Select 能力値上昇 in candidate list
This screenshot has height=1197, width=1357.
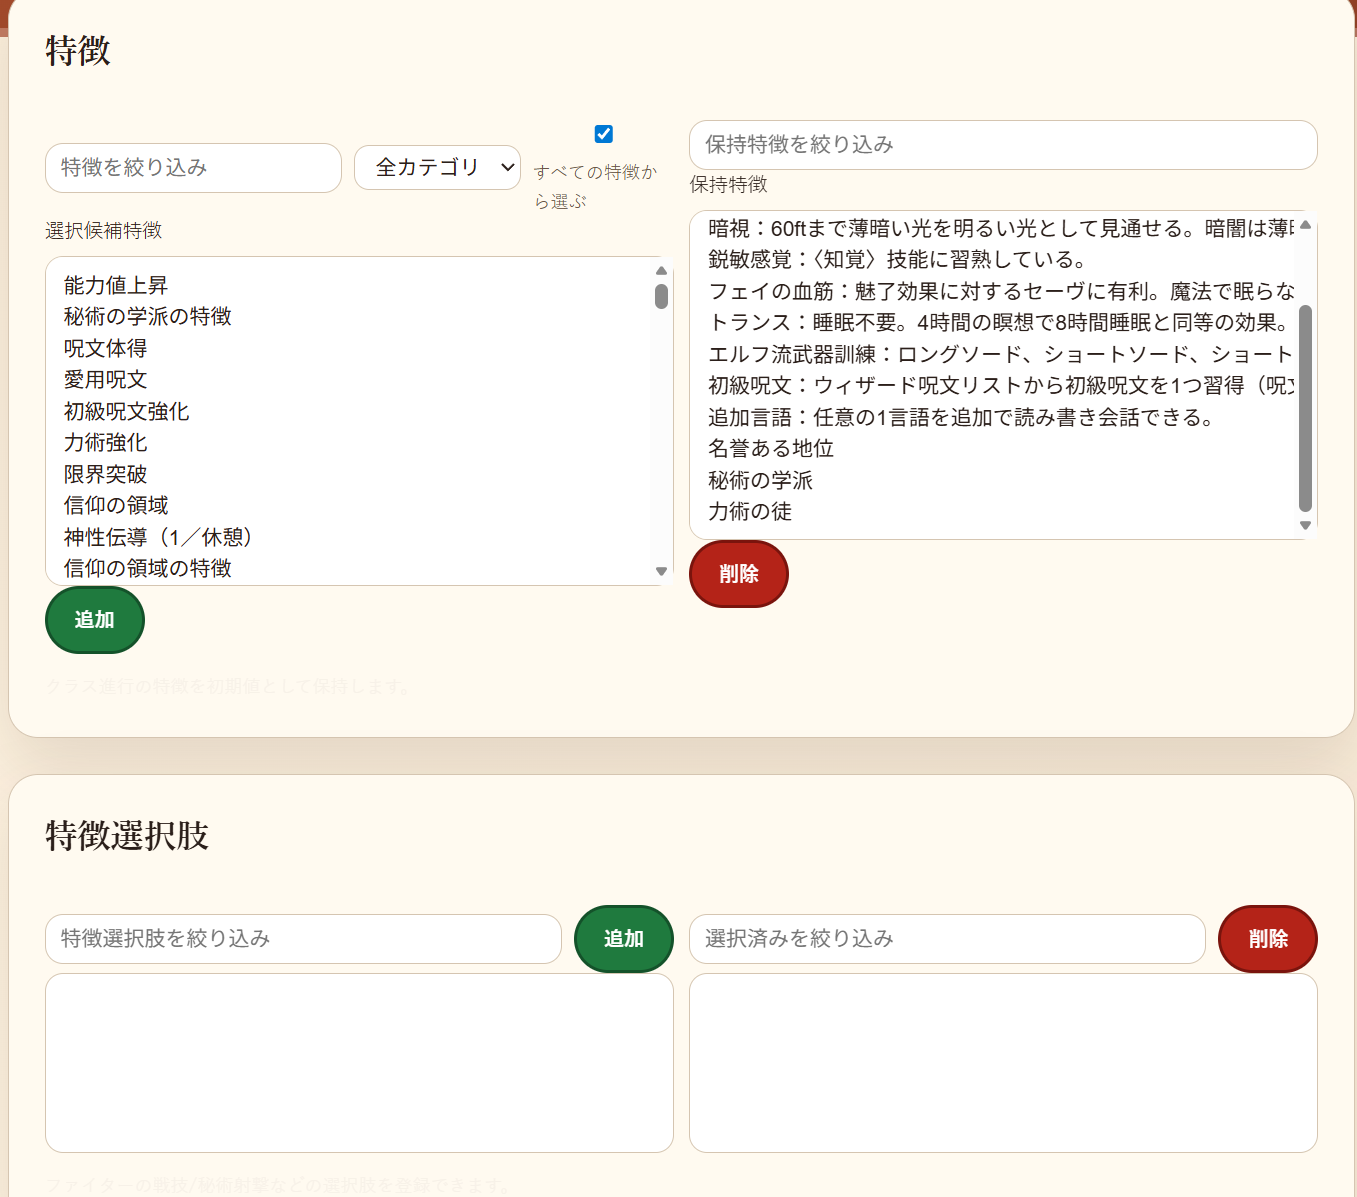(x=116, y=285)
